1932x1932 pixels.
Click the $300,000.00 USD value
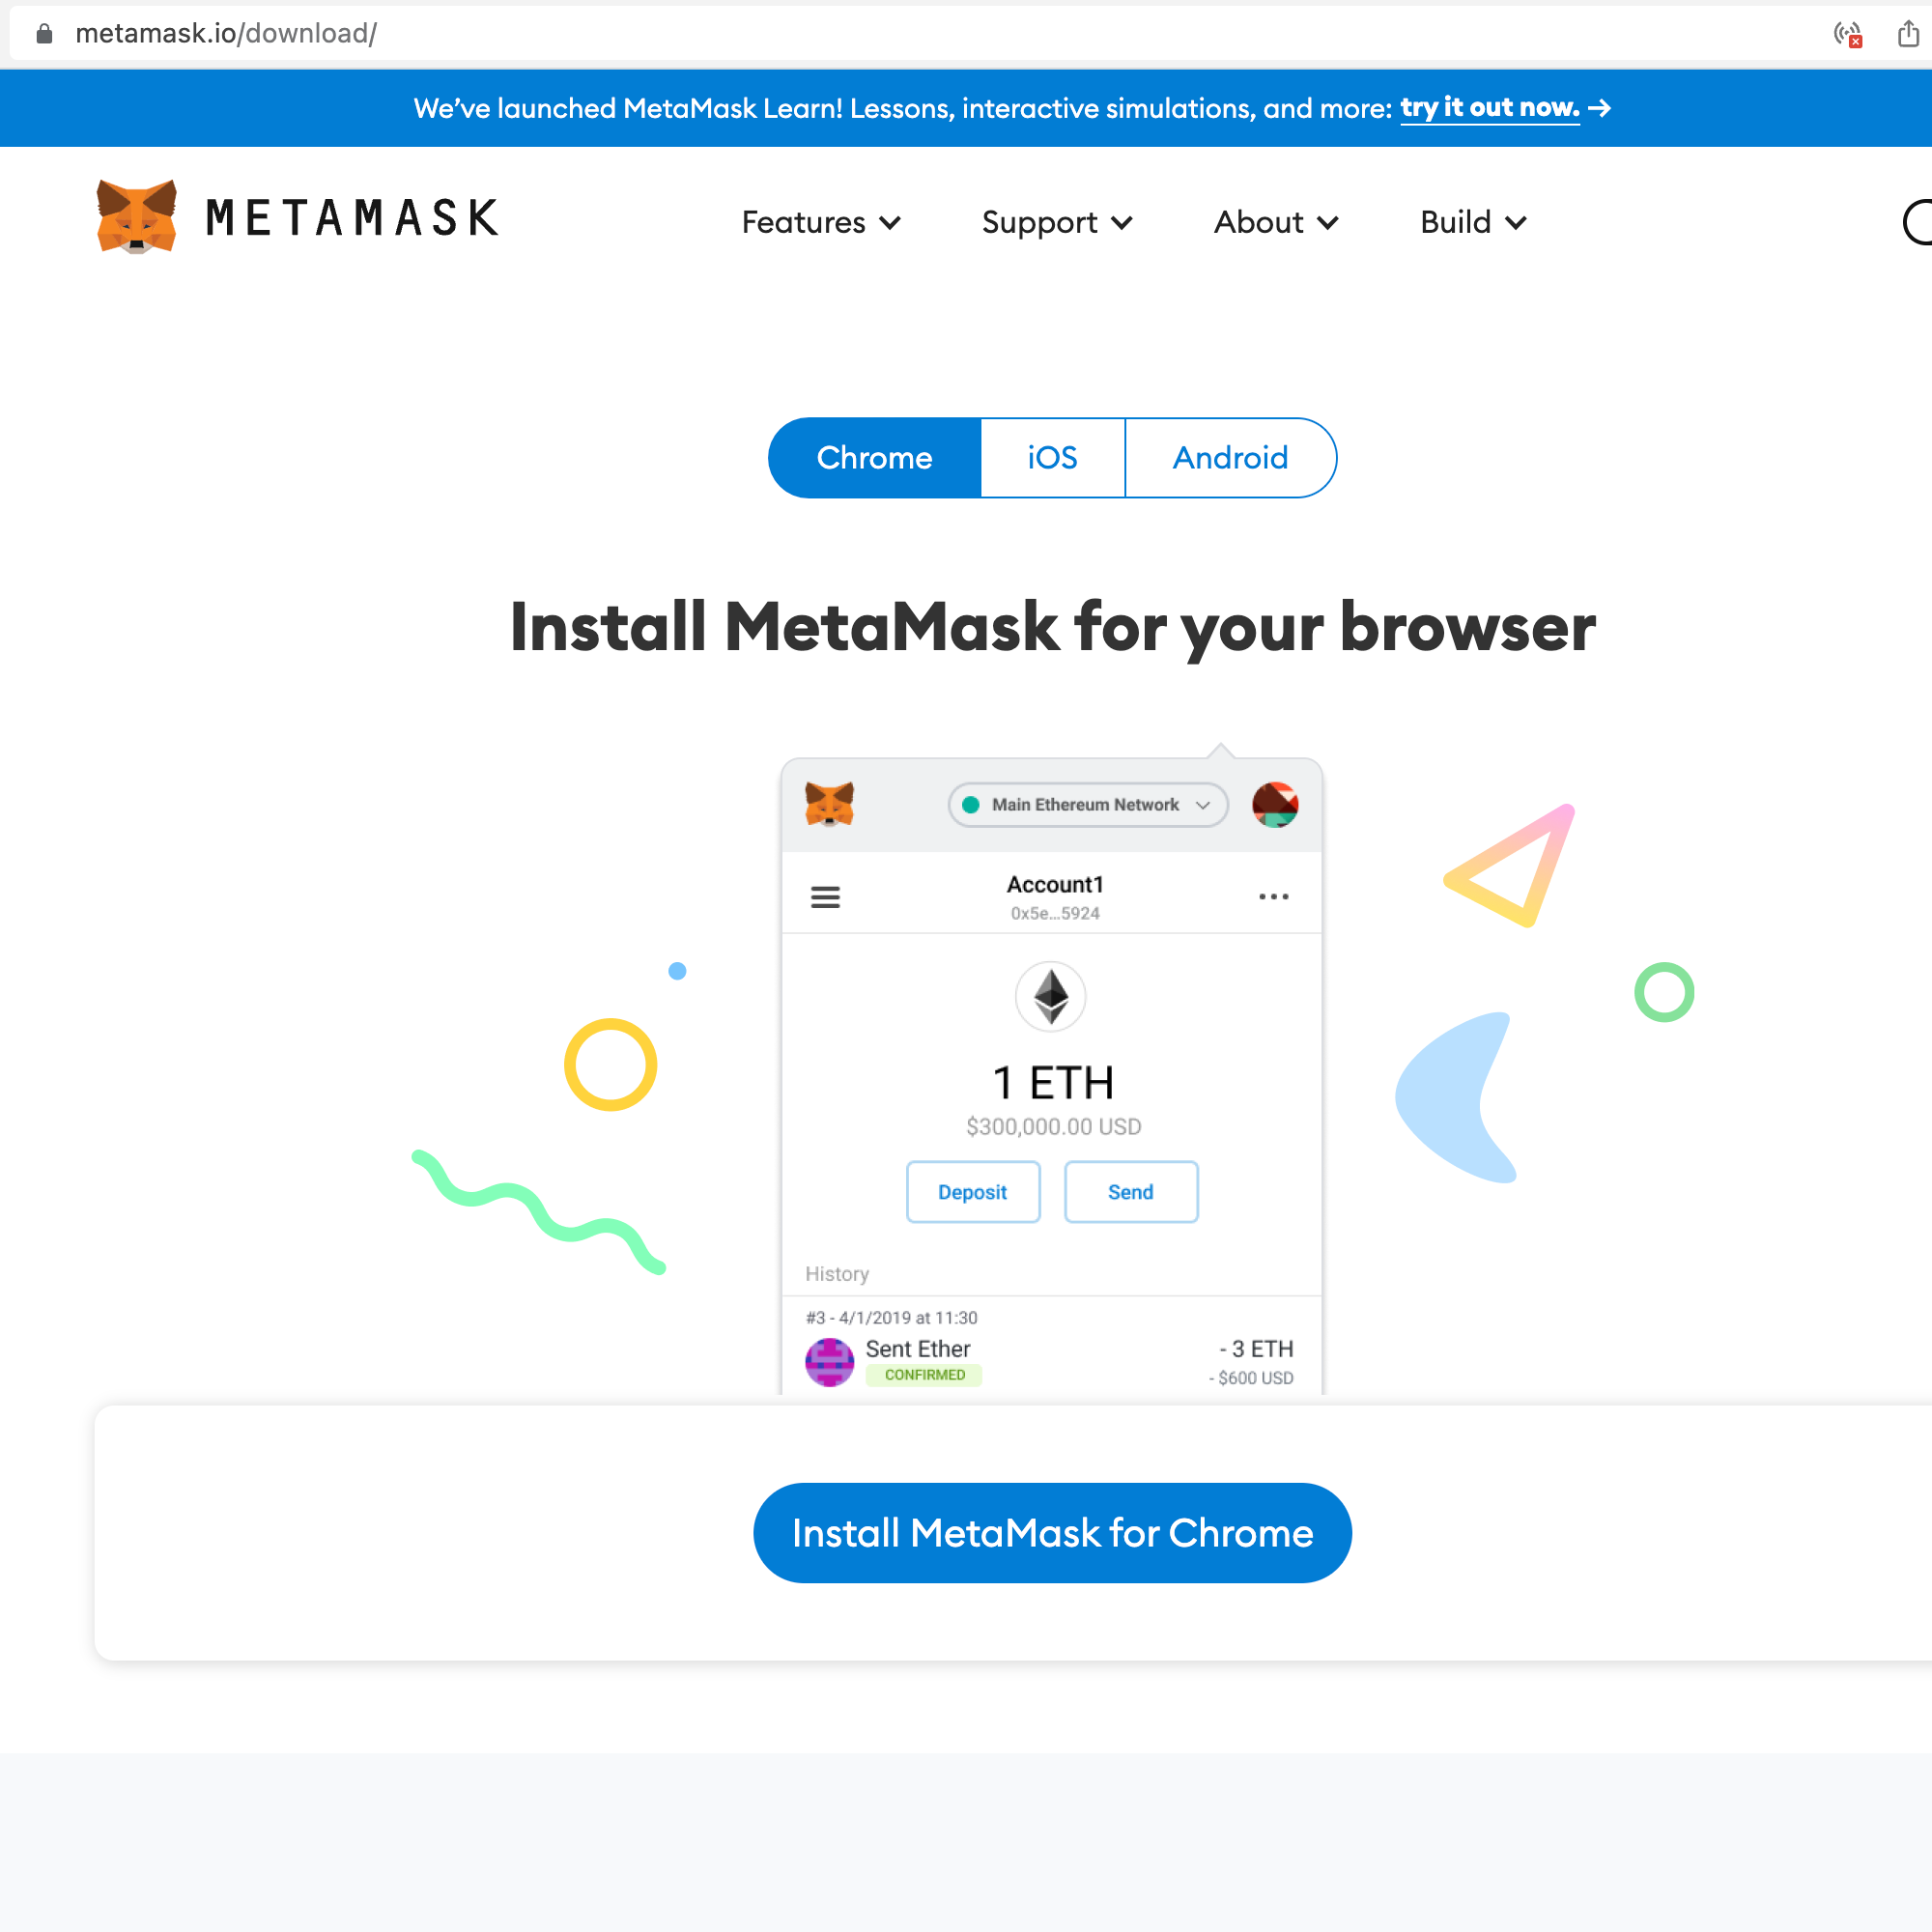[x=1053, y=1127]
